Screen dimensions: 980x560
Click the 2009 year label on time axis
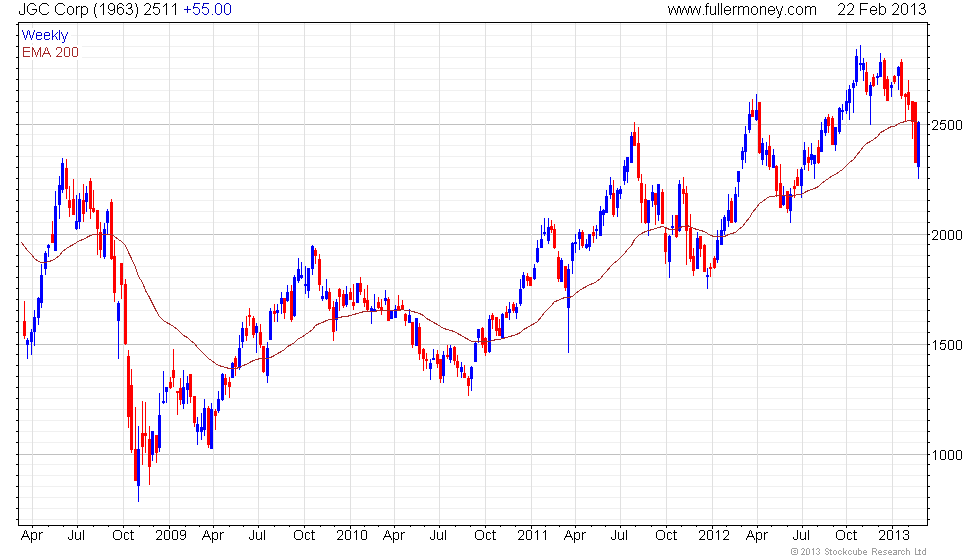click(x=171, y=535)
